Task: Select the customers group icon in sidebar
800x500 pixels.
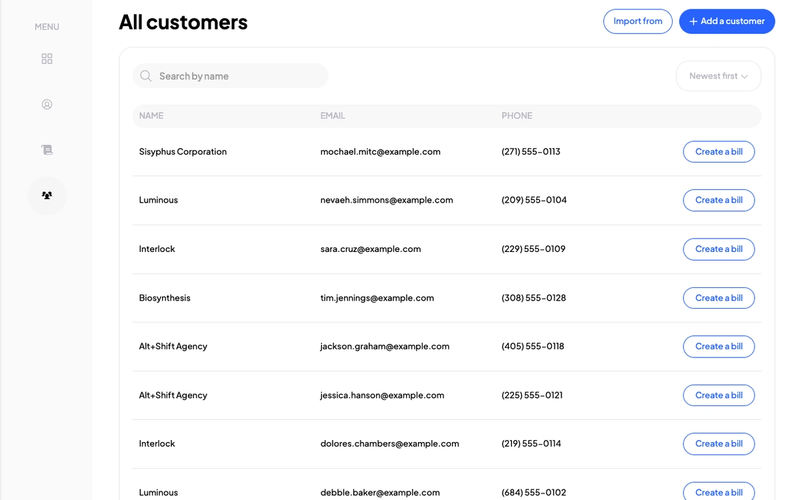Action: (x=47, y=195)
